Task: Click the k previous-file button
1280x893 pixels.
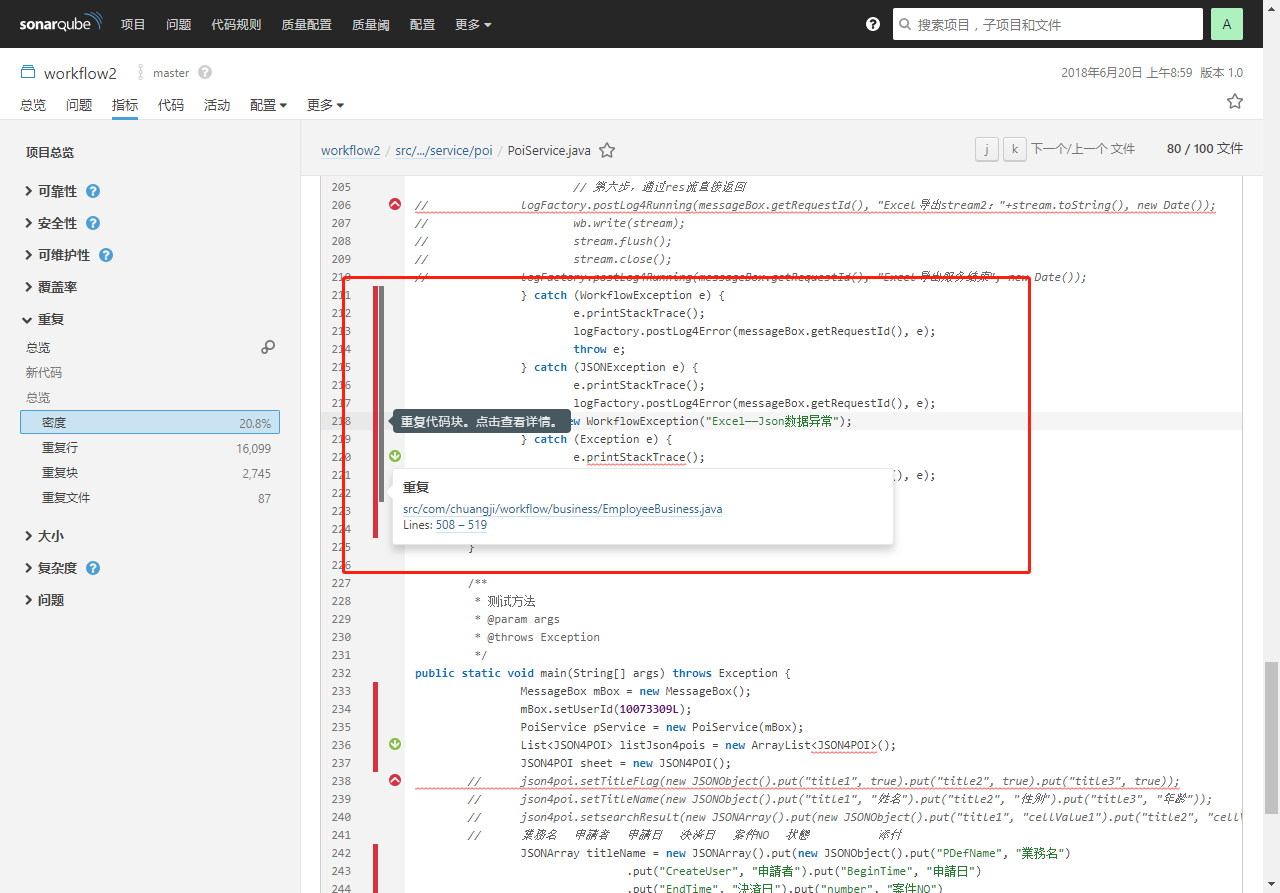Action: [x=1015, y=149]
